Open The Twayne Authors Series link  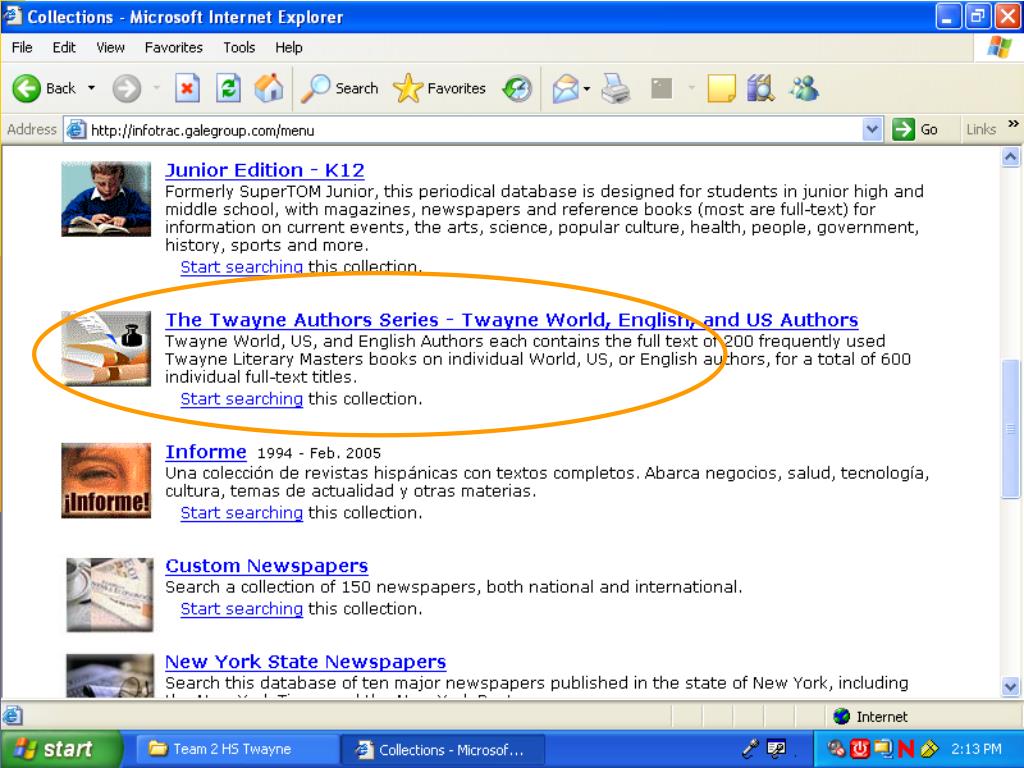tap(511, 320)
